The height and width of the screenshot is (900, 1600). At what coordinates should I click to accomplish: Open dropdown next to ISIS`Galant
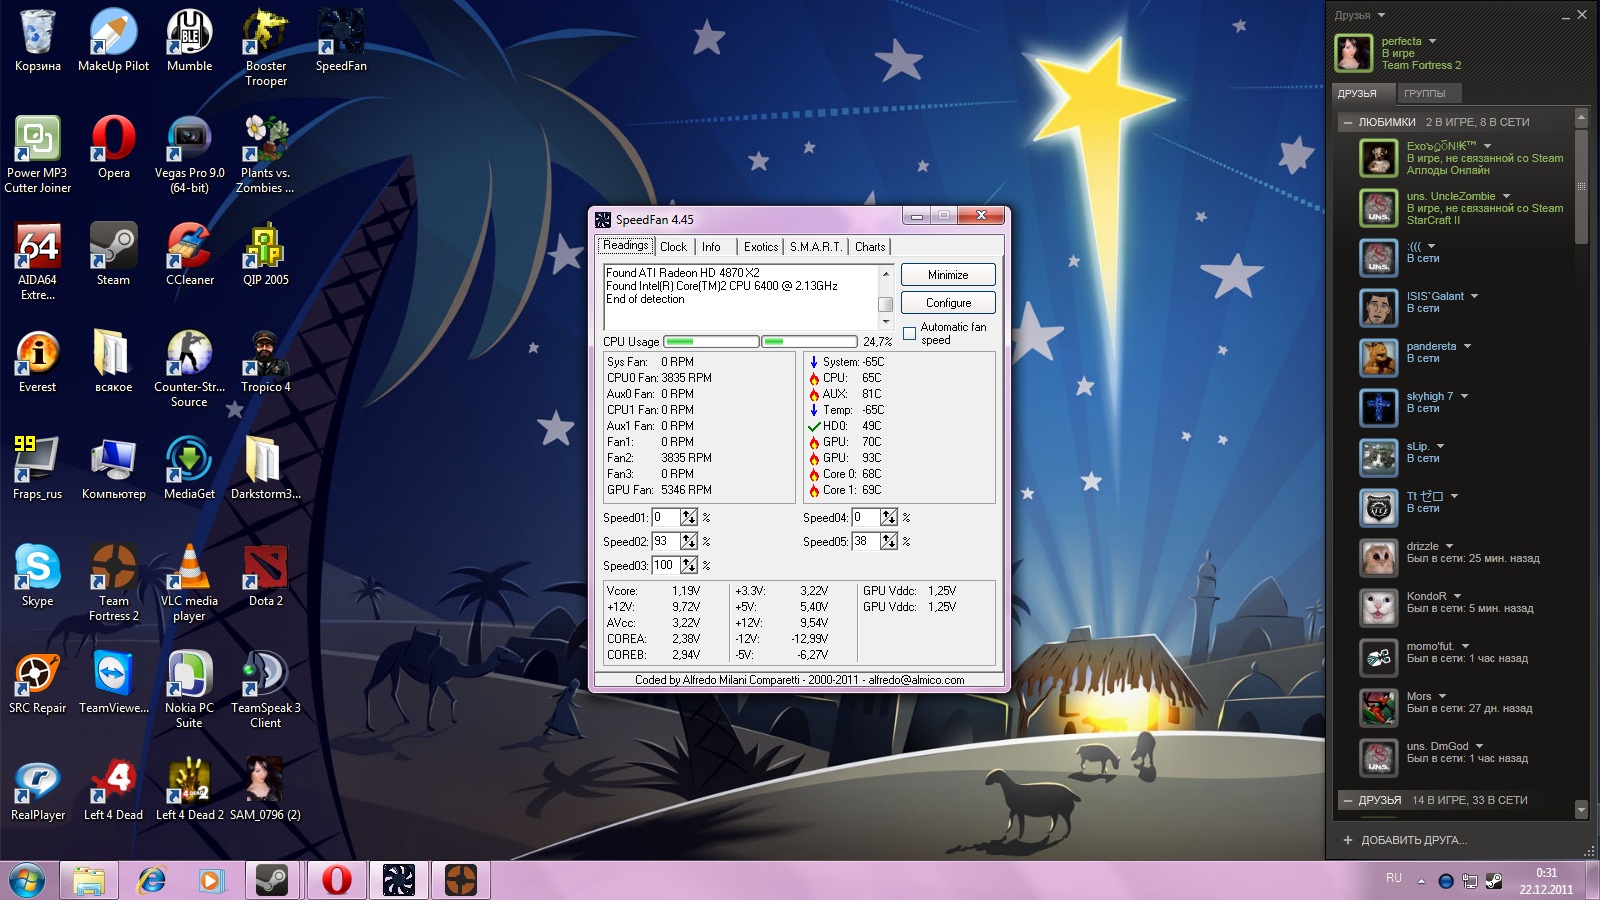tap(1474, 296)
